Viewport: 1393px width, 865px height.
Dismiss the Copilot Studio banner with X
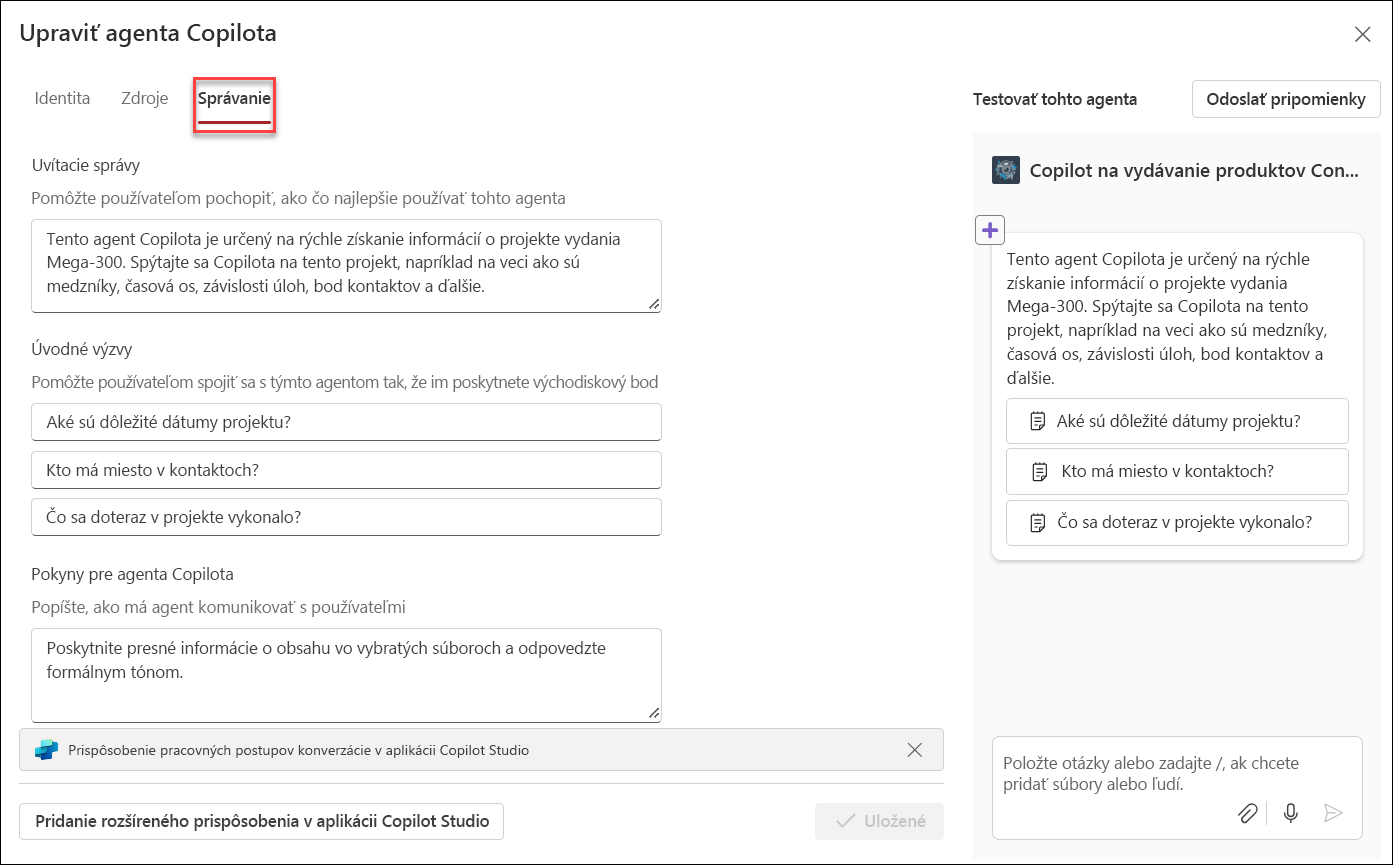(x=914, y=750)
